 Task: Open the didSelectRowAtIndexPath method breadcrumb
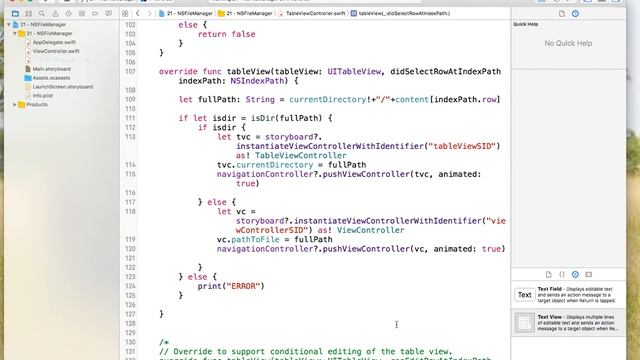click(x=400, y=13)
